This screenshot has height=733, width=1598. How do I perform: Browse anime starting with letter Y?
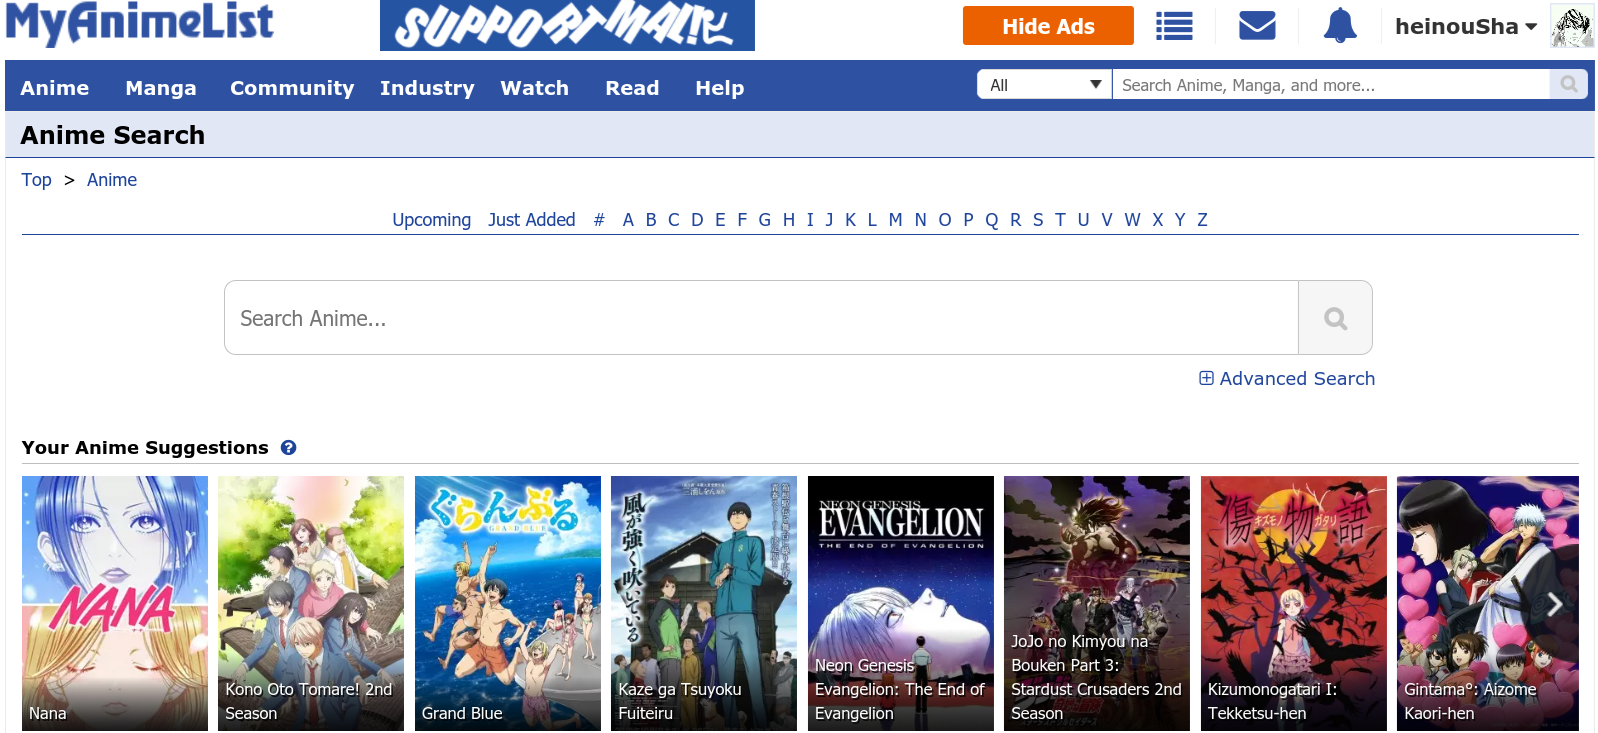point(1180,220)
